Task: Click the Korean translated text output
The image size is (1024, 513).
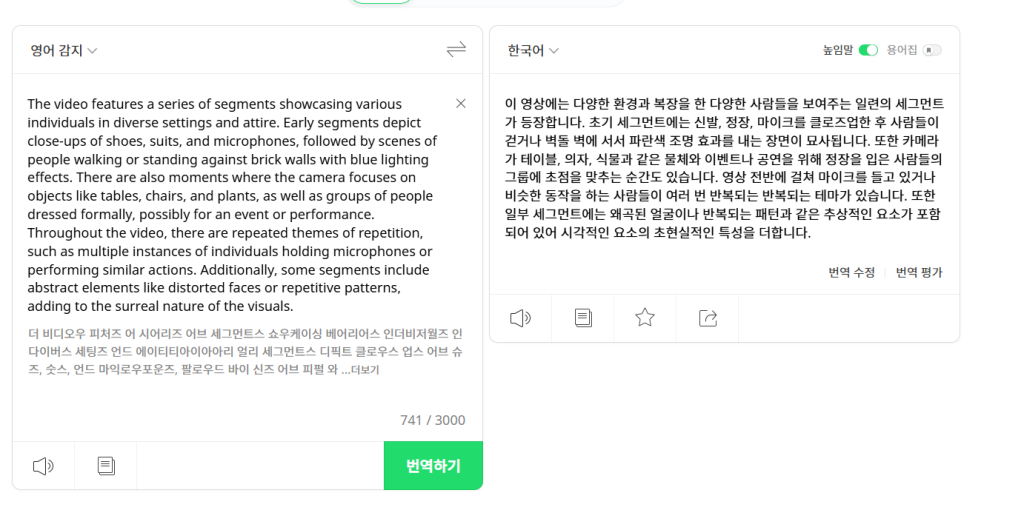Action: pos(723,168)
